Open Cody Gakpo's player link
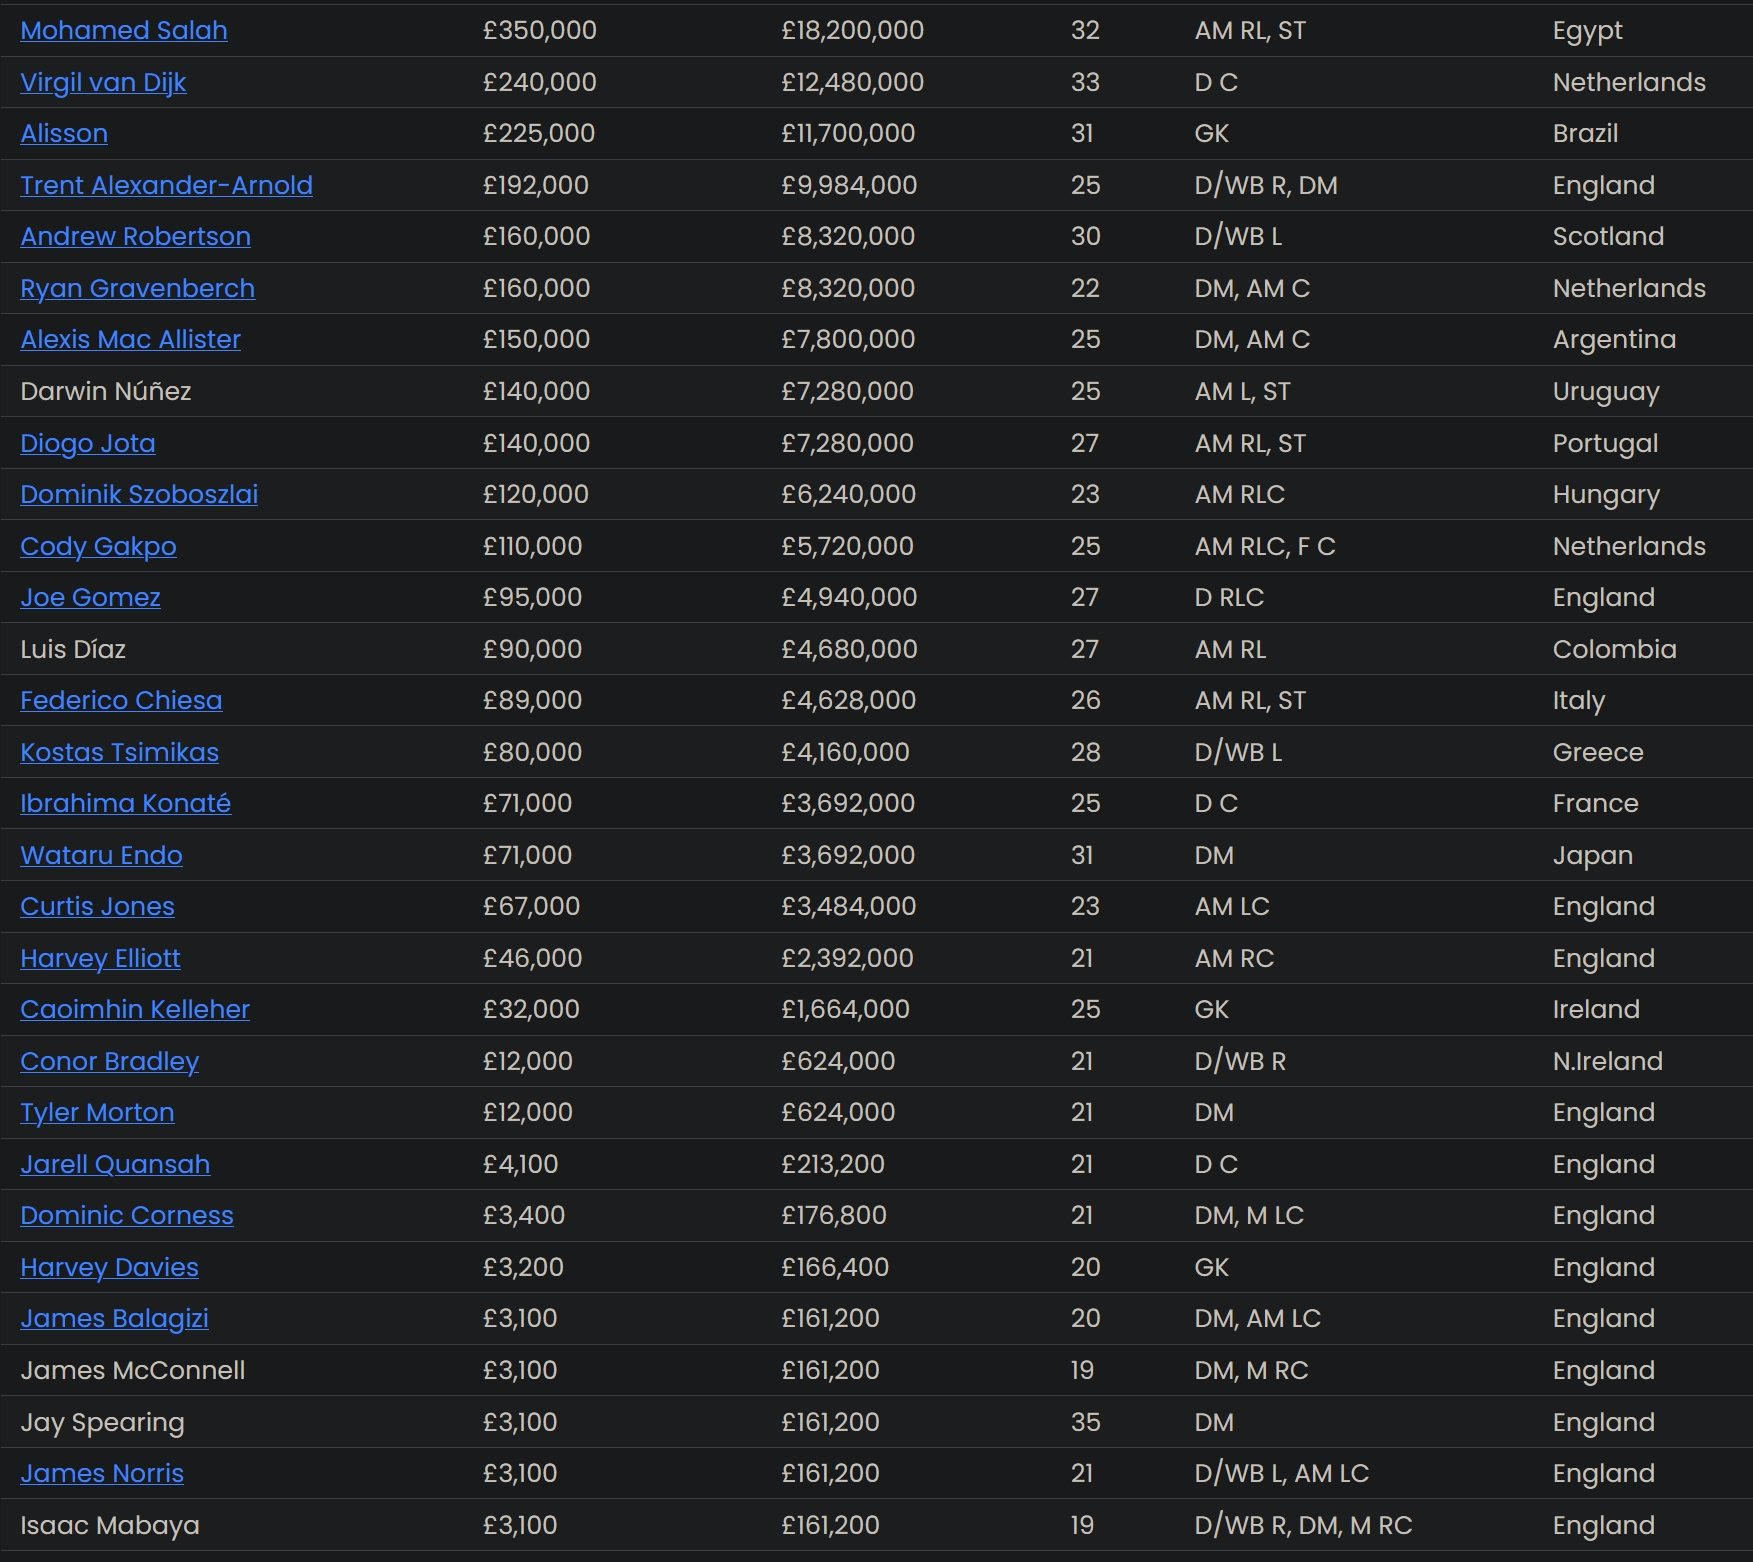The width and height of the screenshot is (1753, 1562). click(x=98, y=546)
